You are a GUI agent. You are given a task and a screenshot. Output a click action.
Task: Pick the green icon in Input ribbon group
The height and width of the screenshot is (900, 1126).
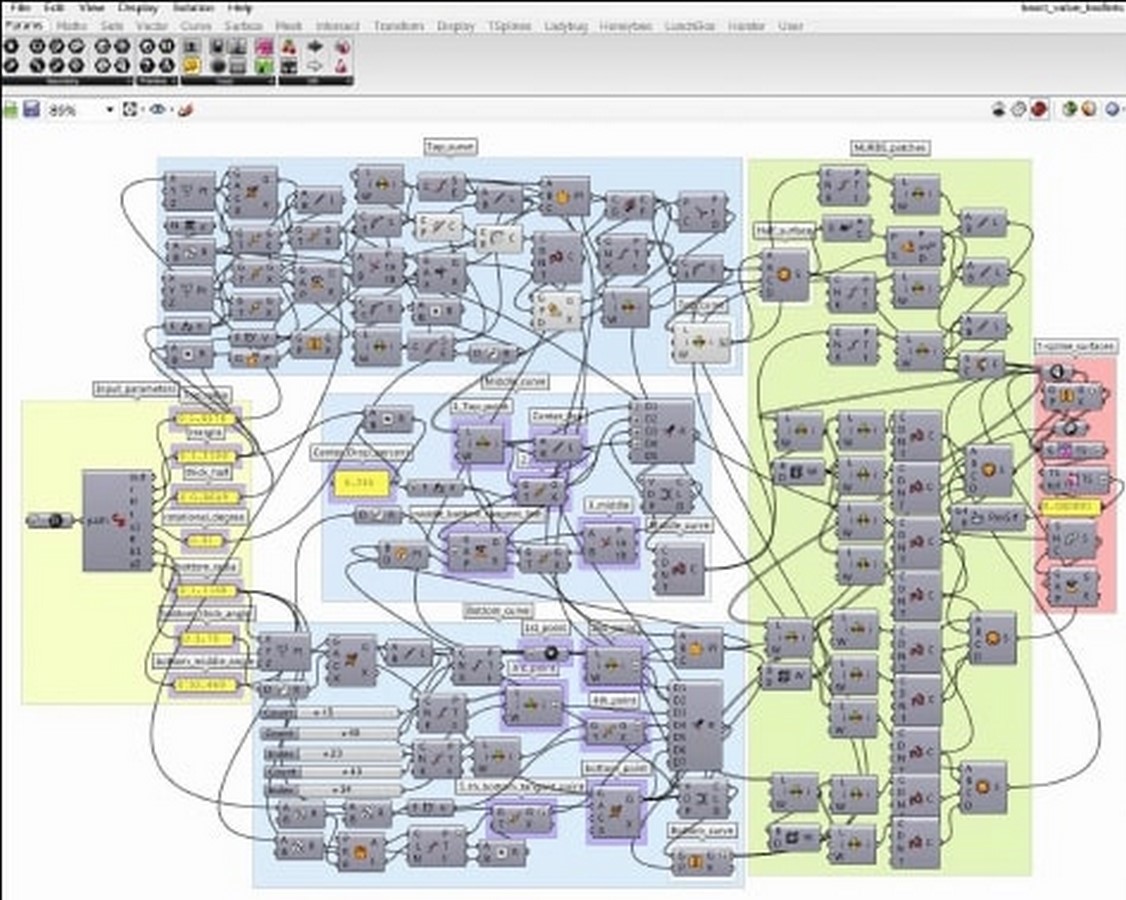coord(264,66)
